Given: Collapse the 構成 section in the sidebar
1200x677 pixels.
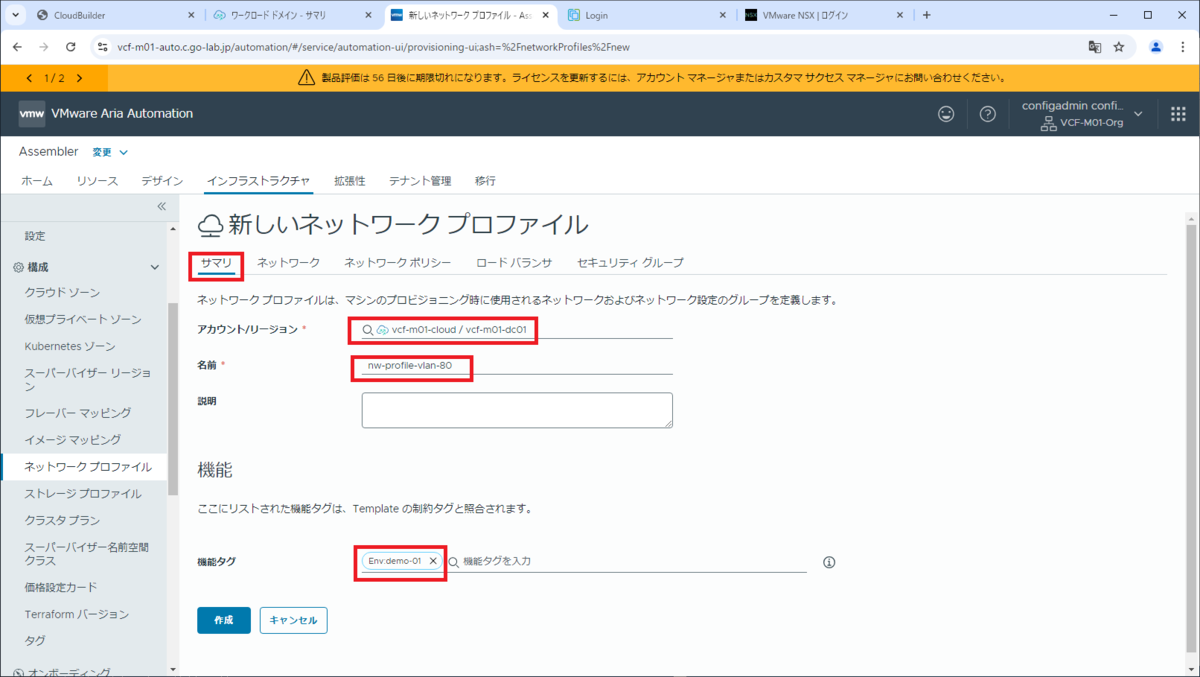Looking at the screenshot, I should [154, 267].
